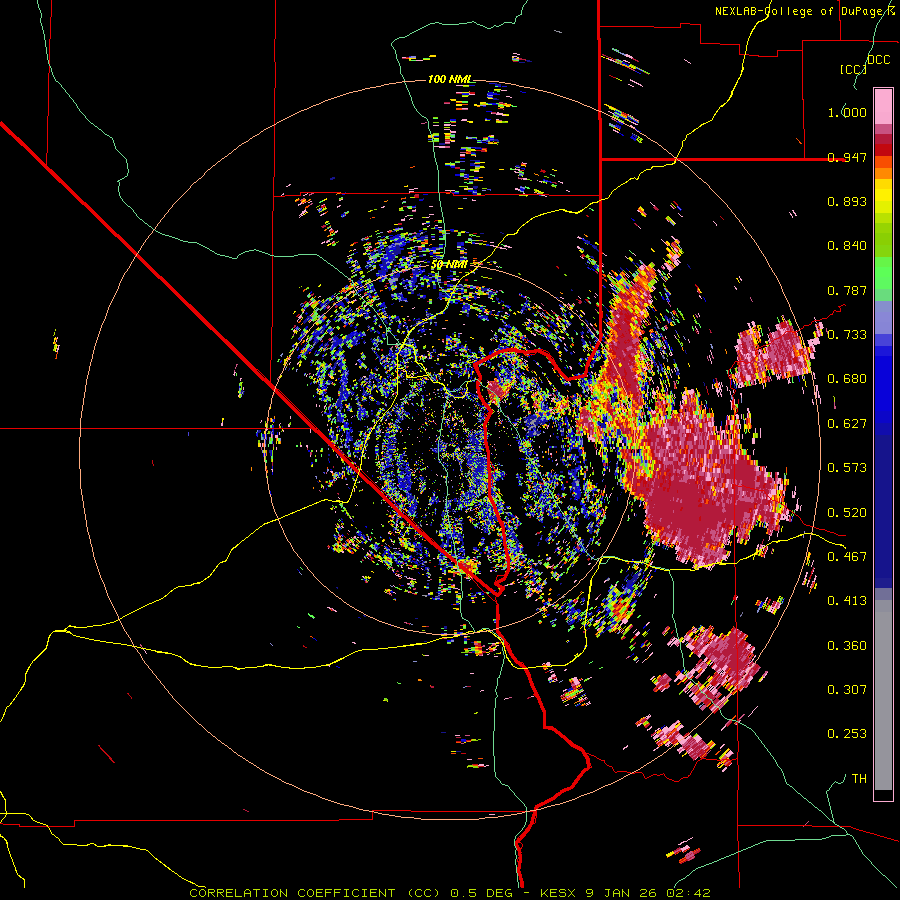
Task: Click the [CC] label above the color scale
Action: (x=853, y=69)
